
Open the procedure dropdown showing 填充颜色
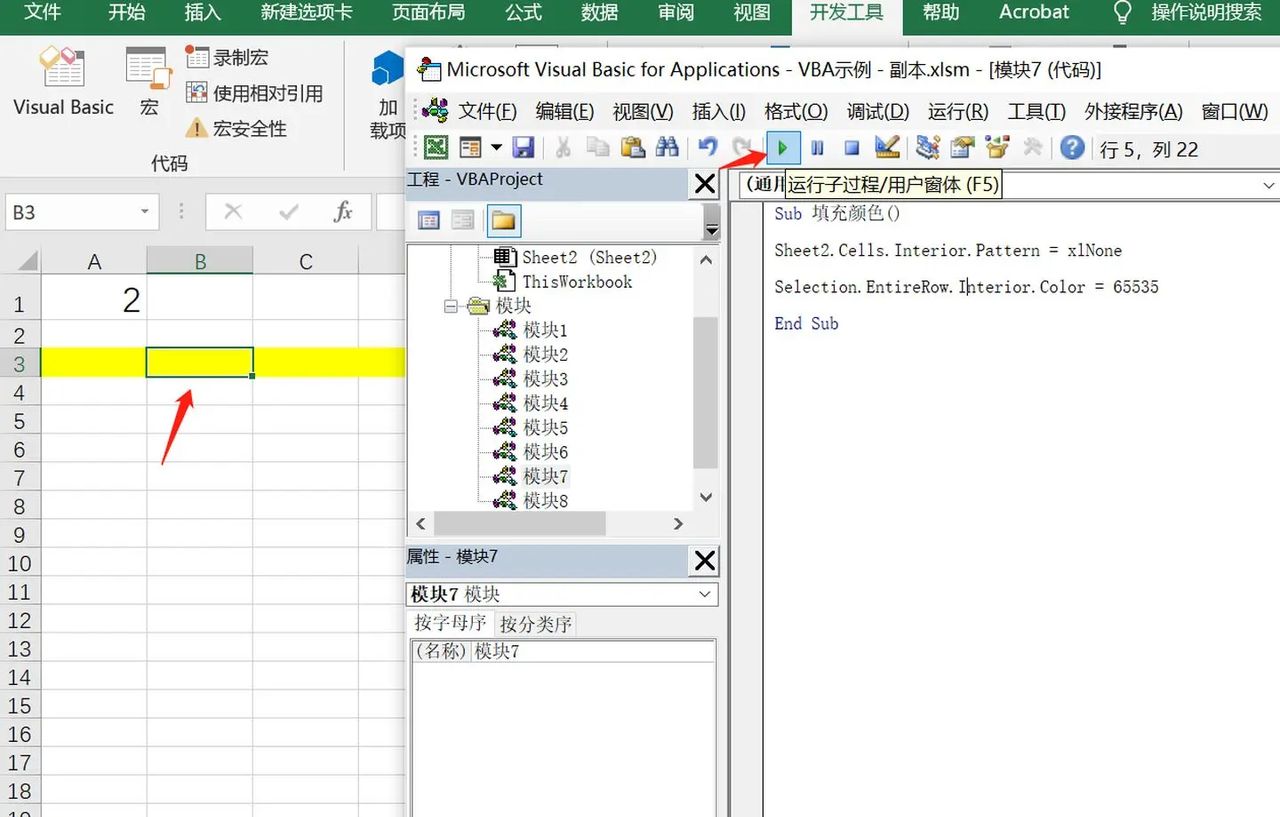click(x=1268, y=185)
